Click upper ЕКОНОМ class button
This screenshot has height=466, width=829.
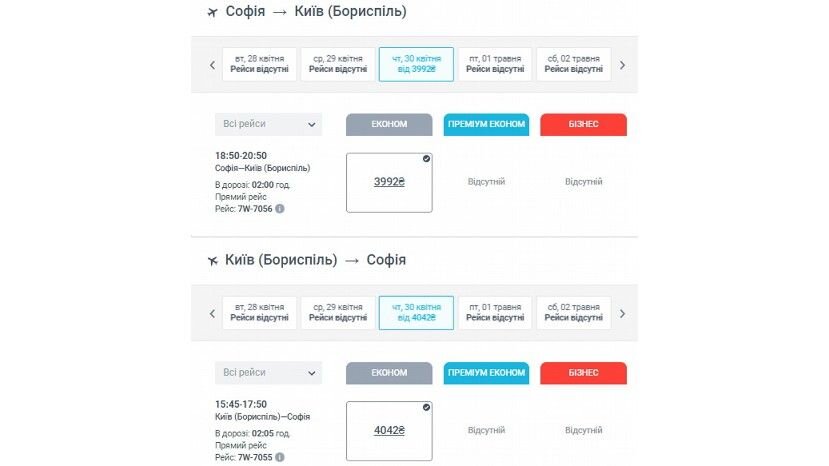pyautogui.click(x=389, y=124)
